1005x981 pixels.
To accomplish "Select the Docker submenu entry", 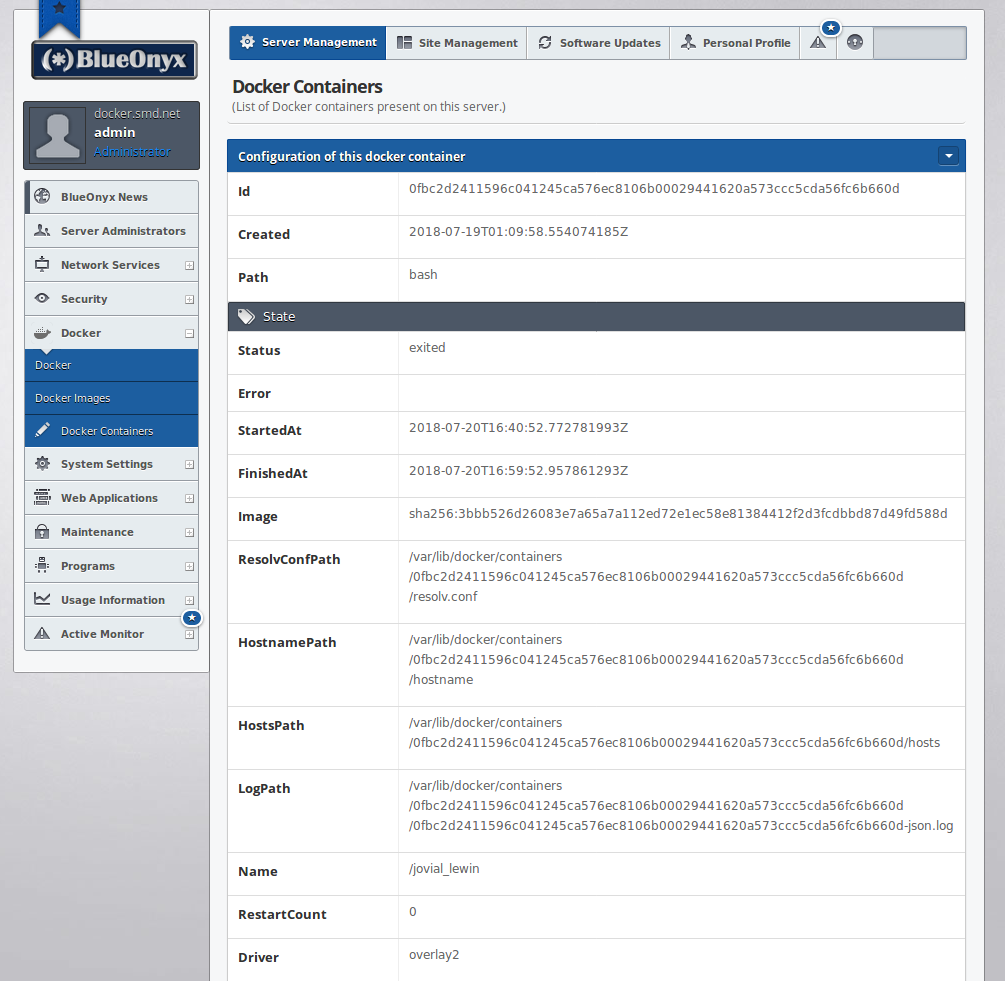I will pyautogui.click(x=112, y=365).
